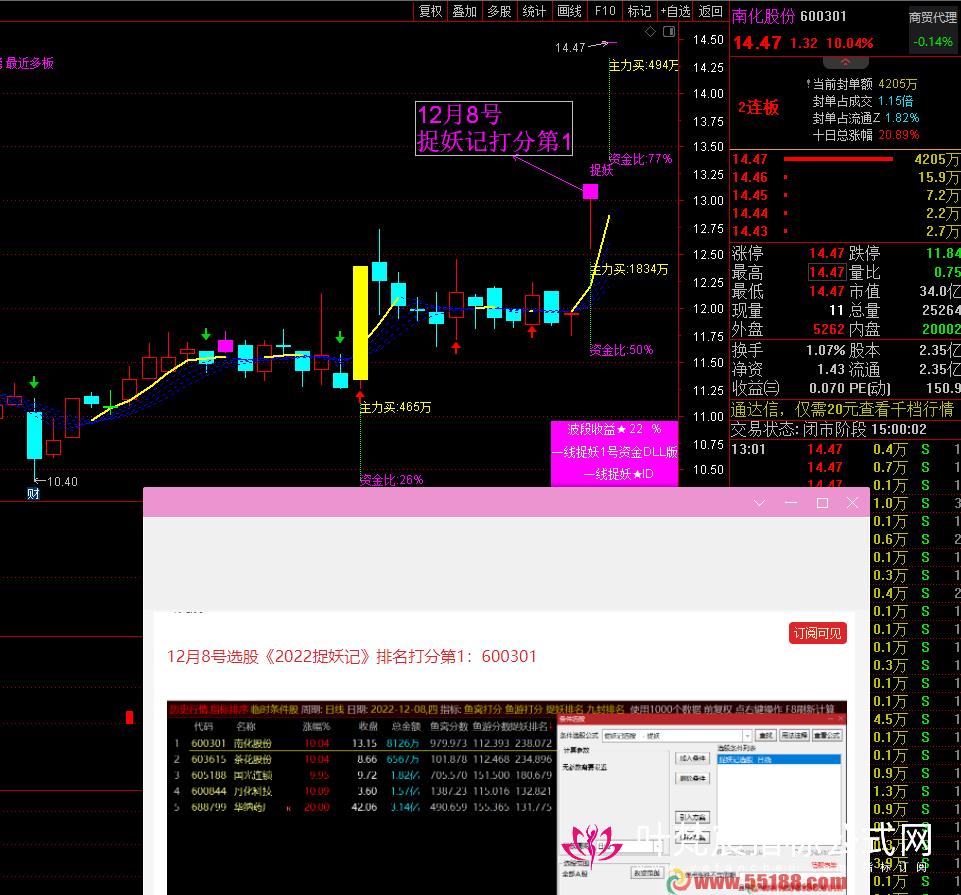Image resolution: width=961 pixels, height=895 pixels.
Task: Select the 多股 multi-stock view
Action: coord(499,11)
